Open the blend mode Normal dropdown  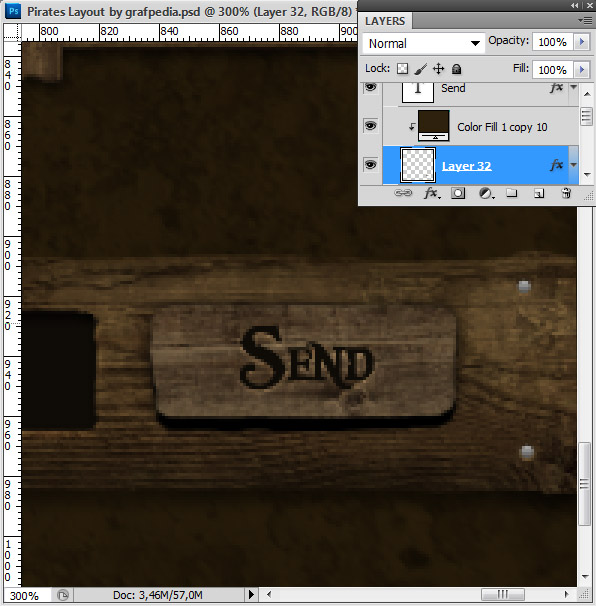[x=424, y=43]
